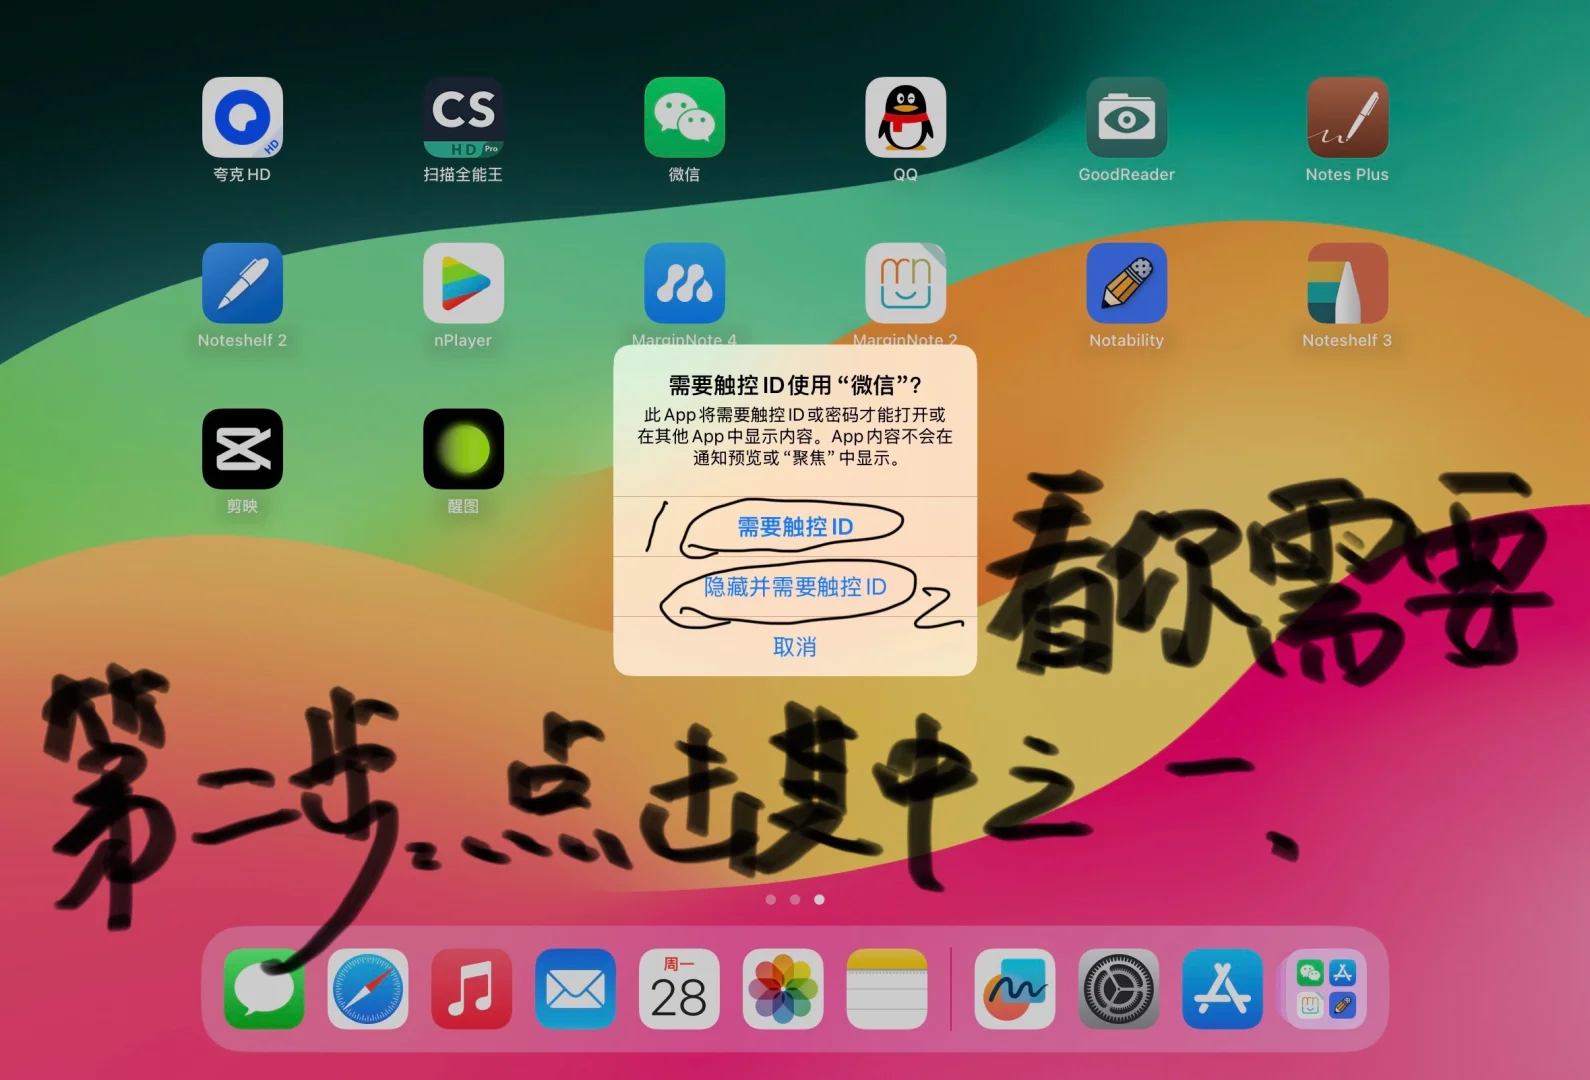This screenshot has width=1590, height=1080.
Task: Launch the 剪映 video editor app
Action: (242, 449)
